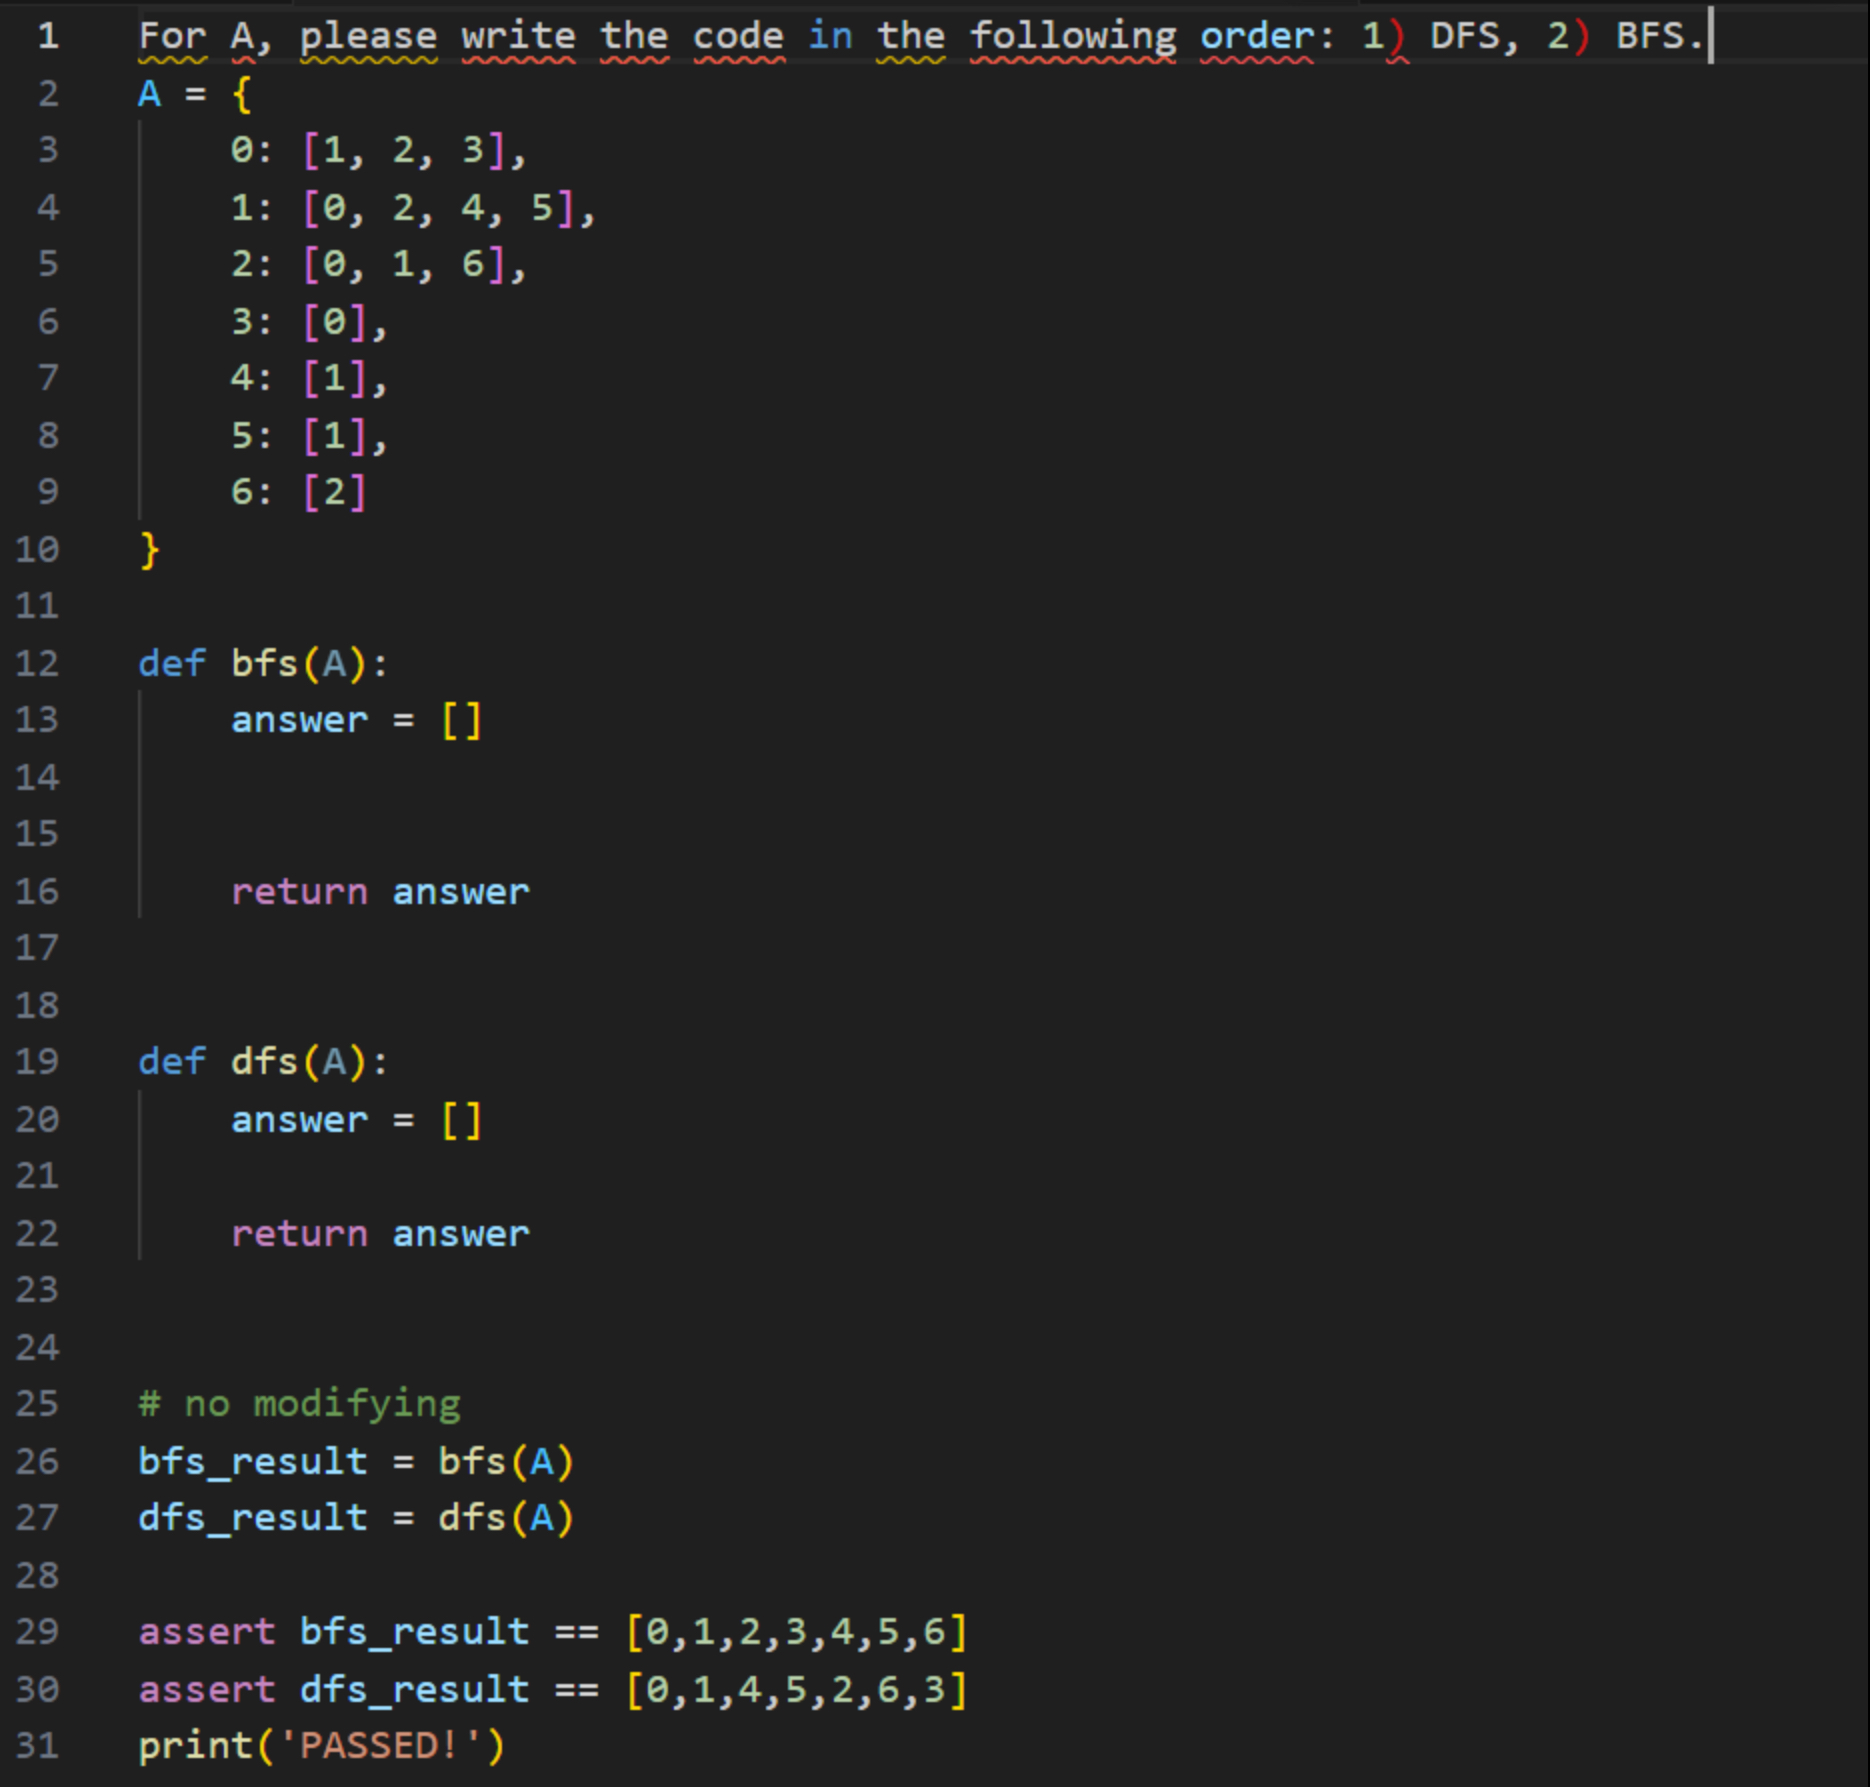This screenshot has height=1787, width=1870.
Task: Select the word answer on line 13
Action: pyautogui.click(x=299, y=719)
